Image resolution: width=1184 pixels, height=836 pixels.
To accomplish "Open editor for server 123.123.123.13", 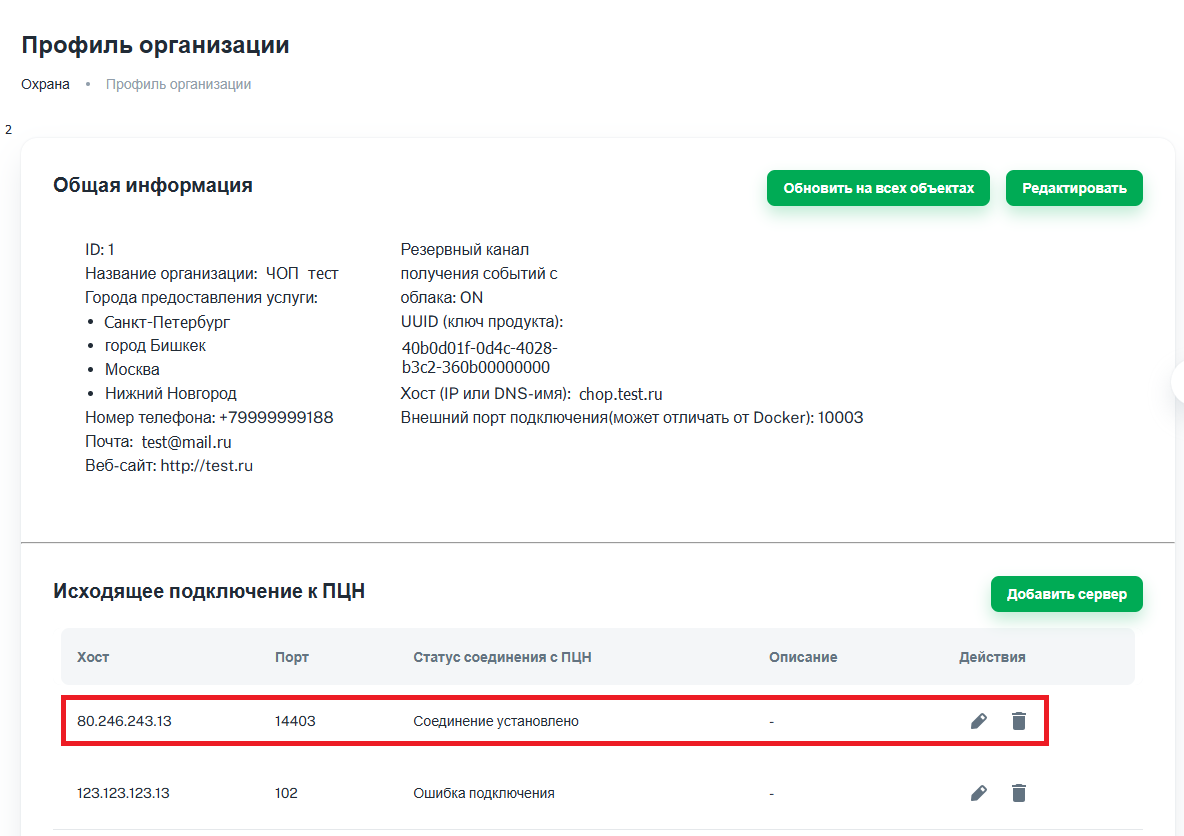I will [979, 793].
